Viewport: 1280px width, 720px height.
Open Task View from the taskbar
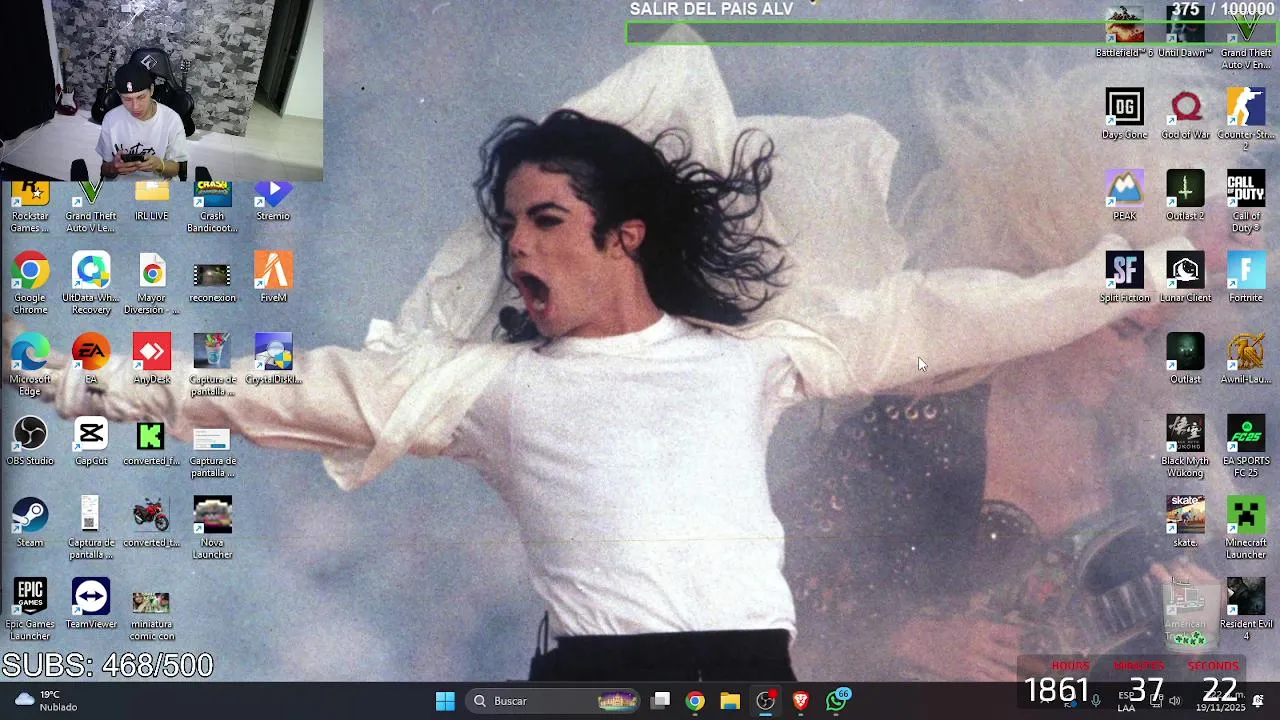click(661, 701)
